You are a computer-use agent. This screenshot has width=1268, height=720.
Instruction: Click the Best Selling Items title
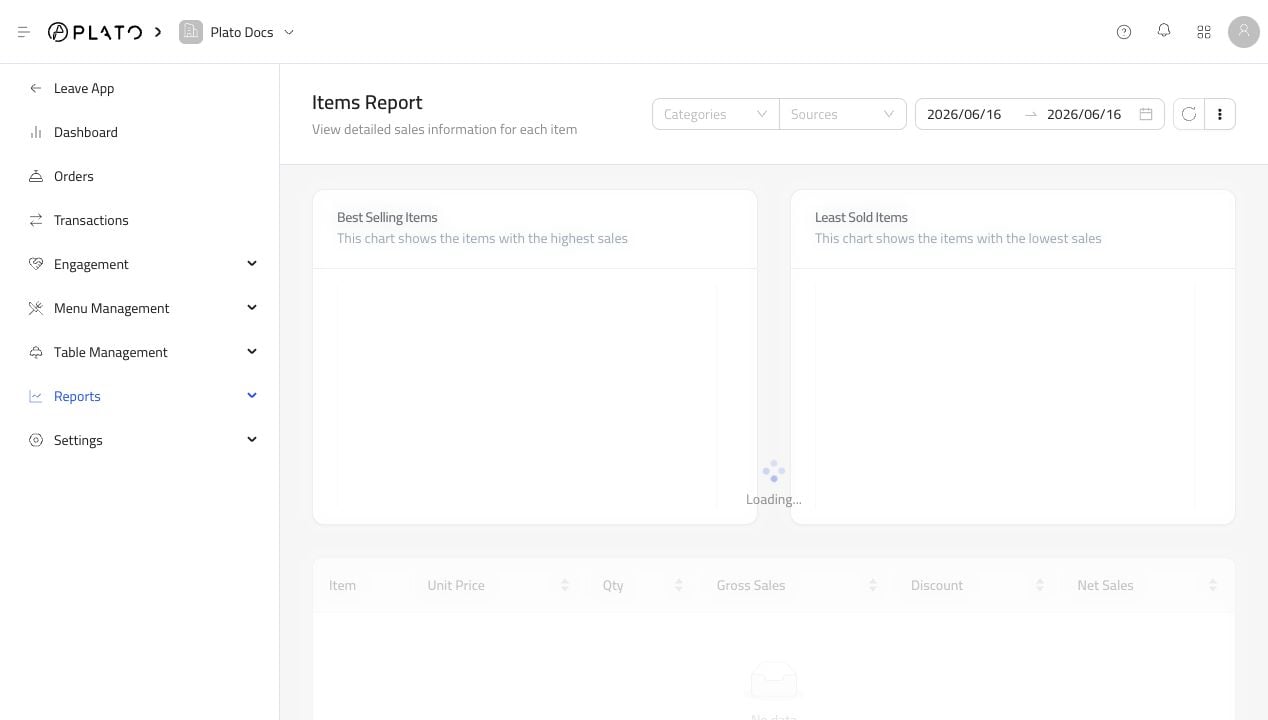[x=387, y=217]
